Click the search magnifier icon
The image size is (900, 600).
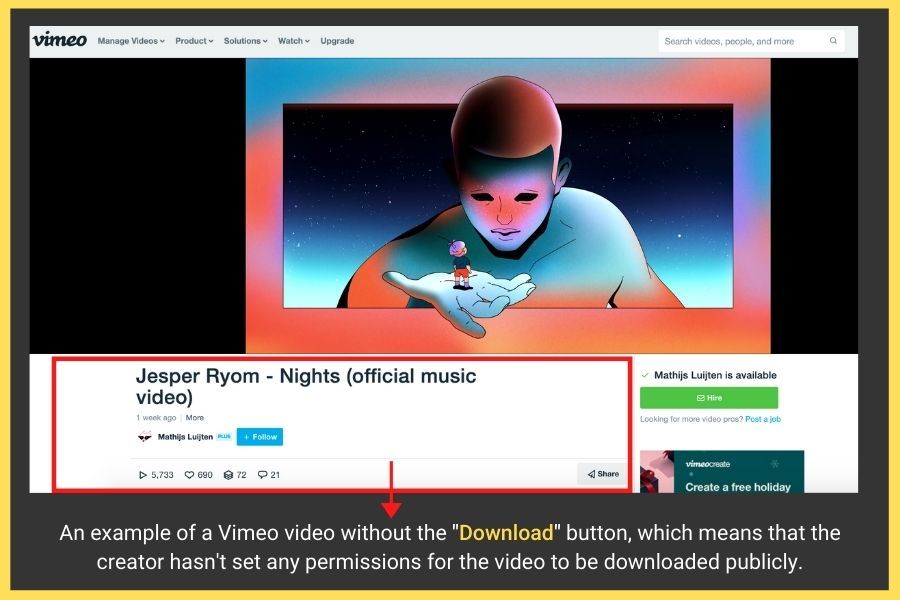click(833, 41)
